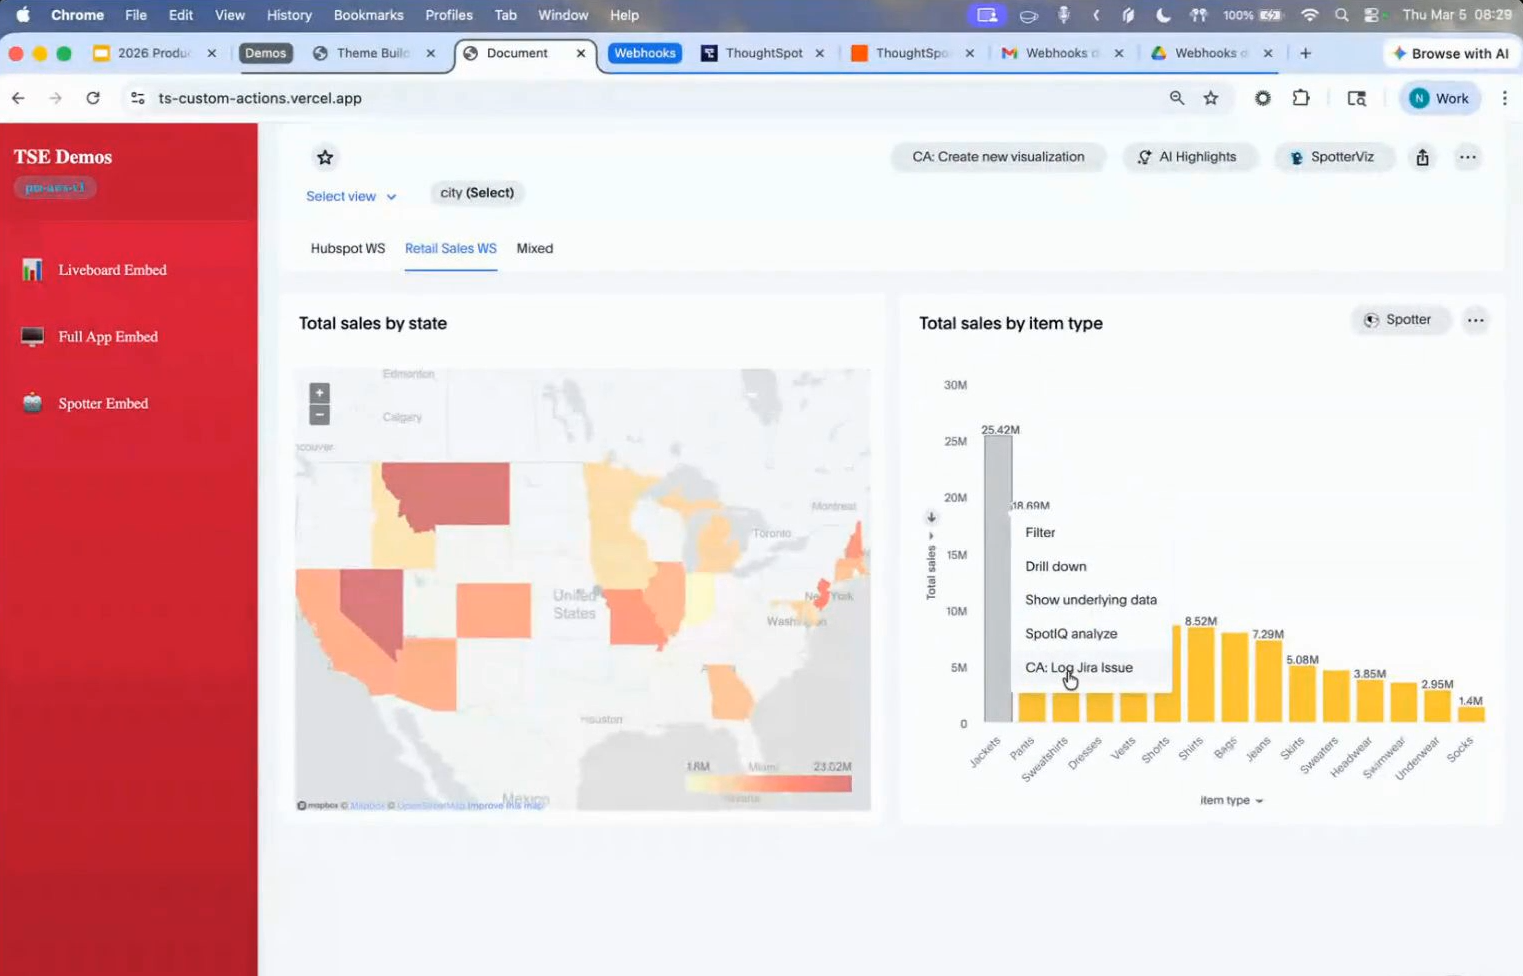1523x976 pixels.
Task: Click CA: Create new visualization button
Action: click(x=997, y=157)
